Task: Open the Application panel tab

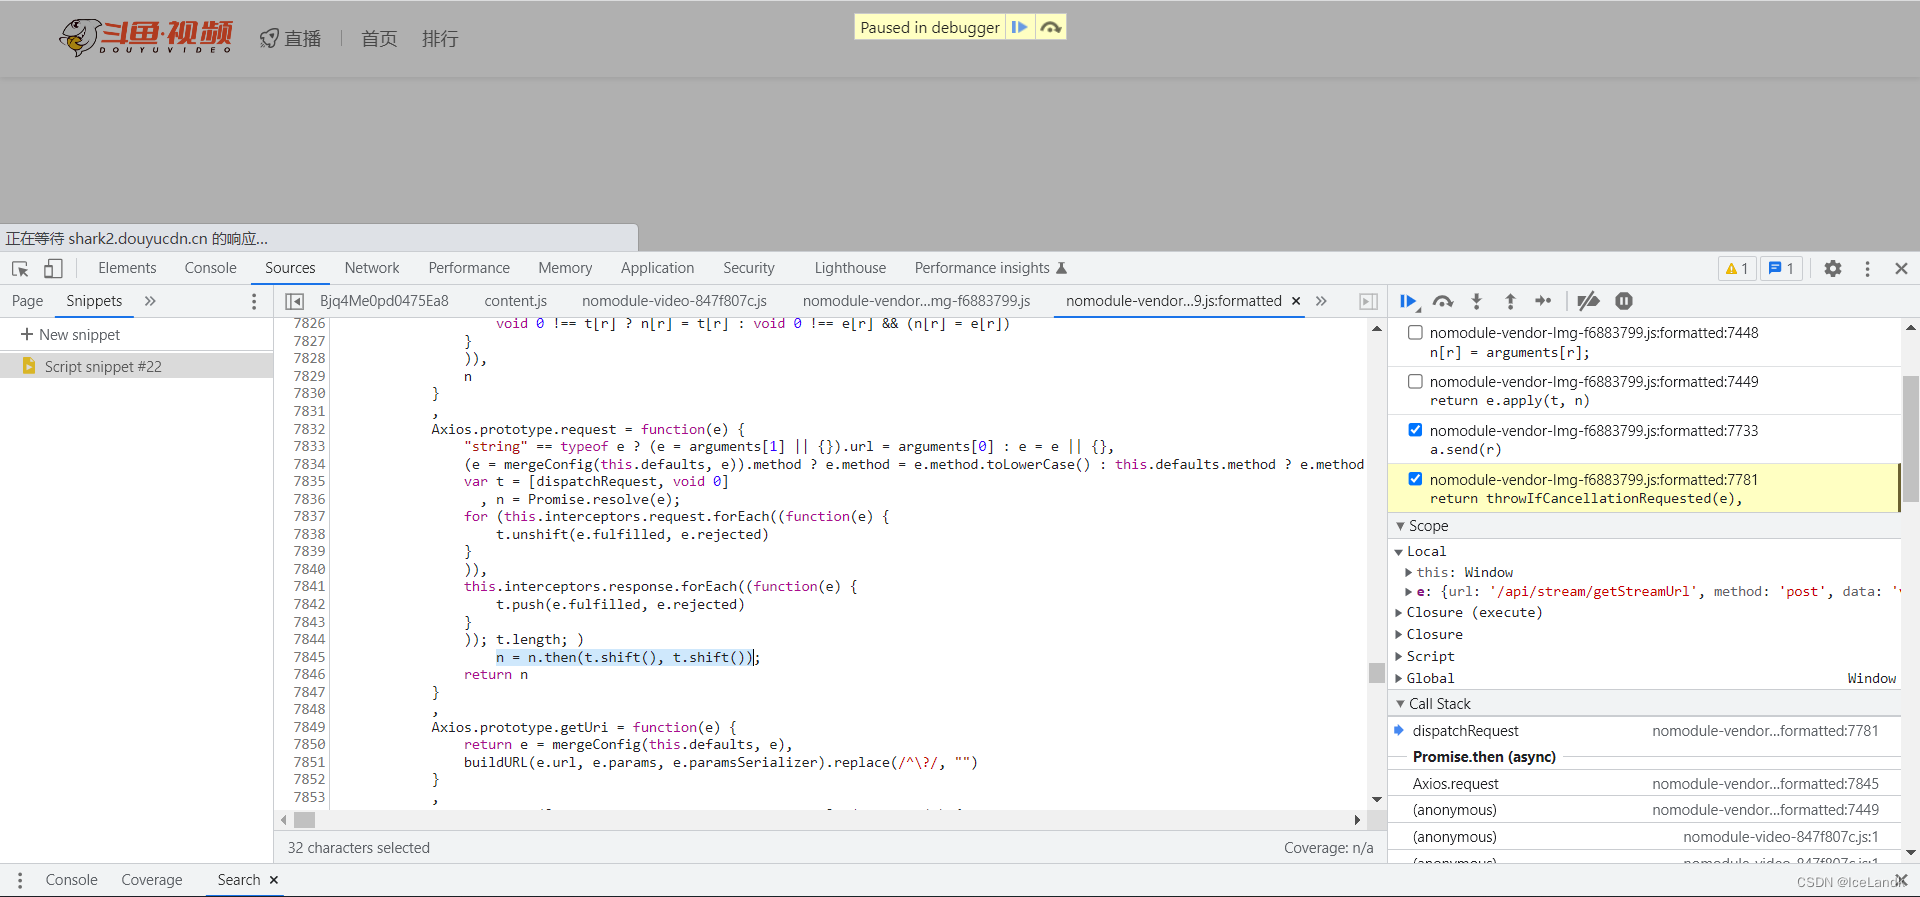Action: [x=657, y=268]
